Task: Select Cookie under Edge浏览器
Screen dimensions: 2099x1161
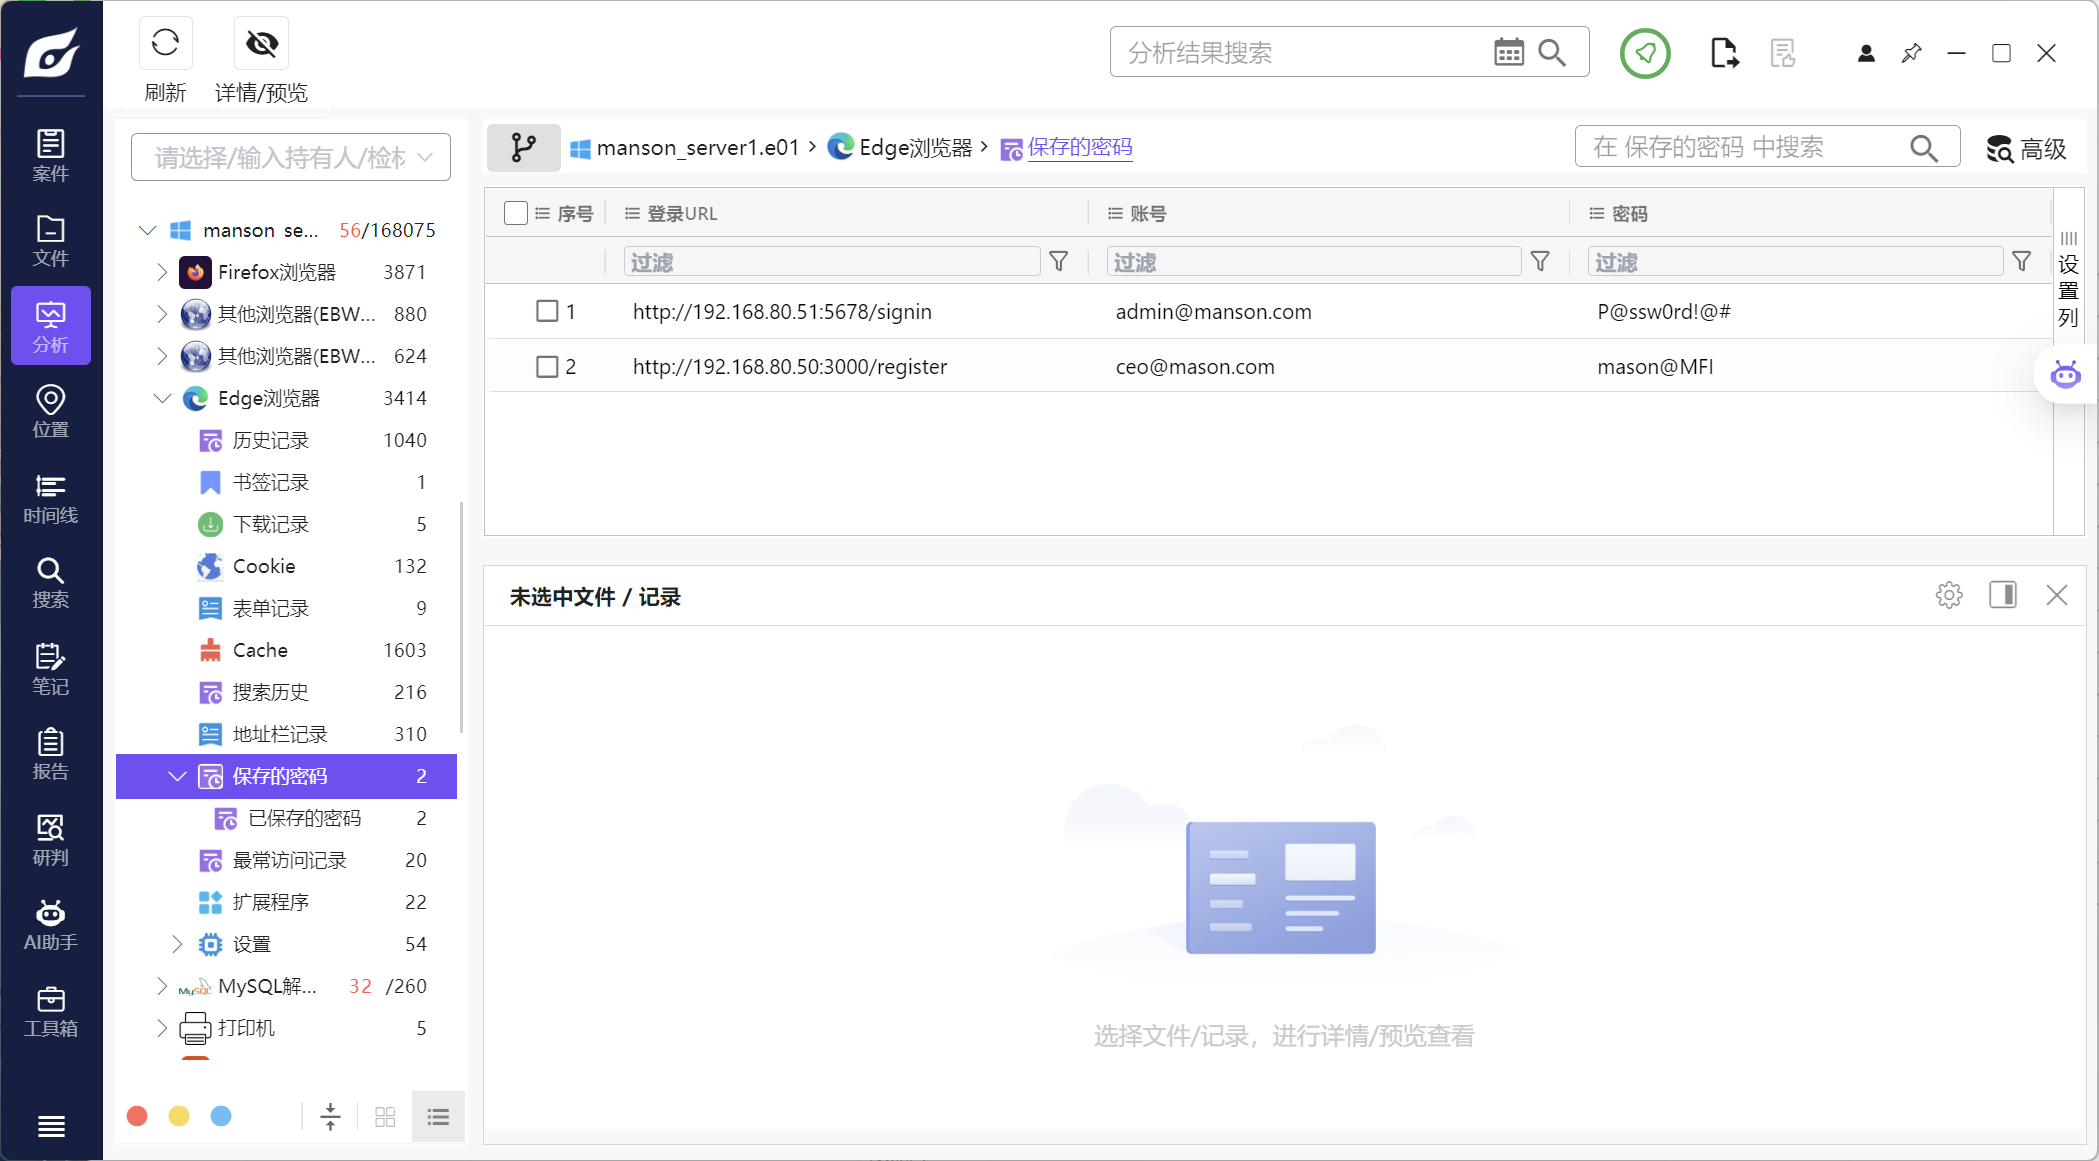Action: coord(264,566)
